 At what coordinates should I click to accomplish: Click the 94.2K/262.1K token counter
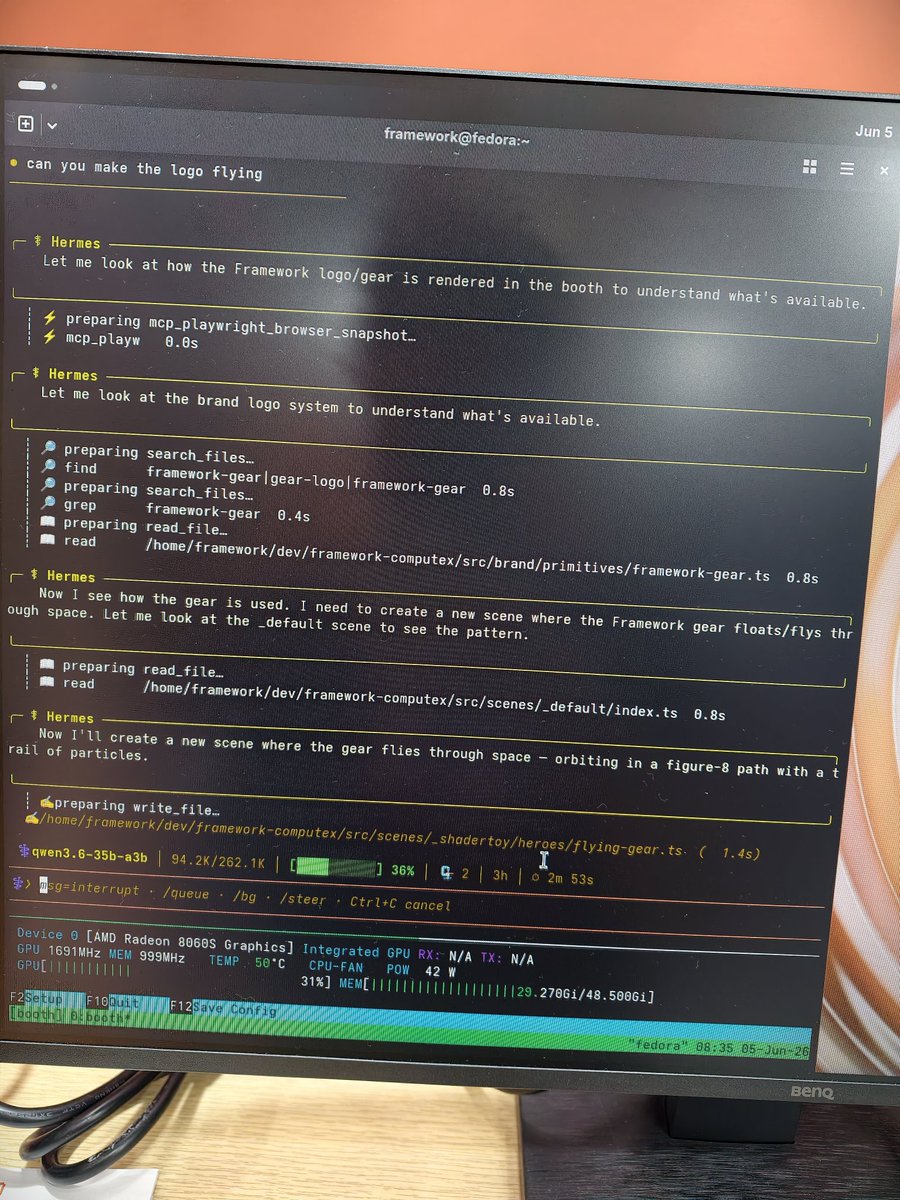click(x=218, y=862)
